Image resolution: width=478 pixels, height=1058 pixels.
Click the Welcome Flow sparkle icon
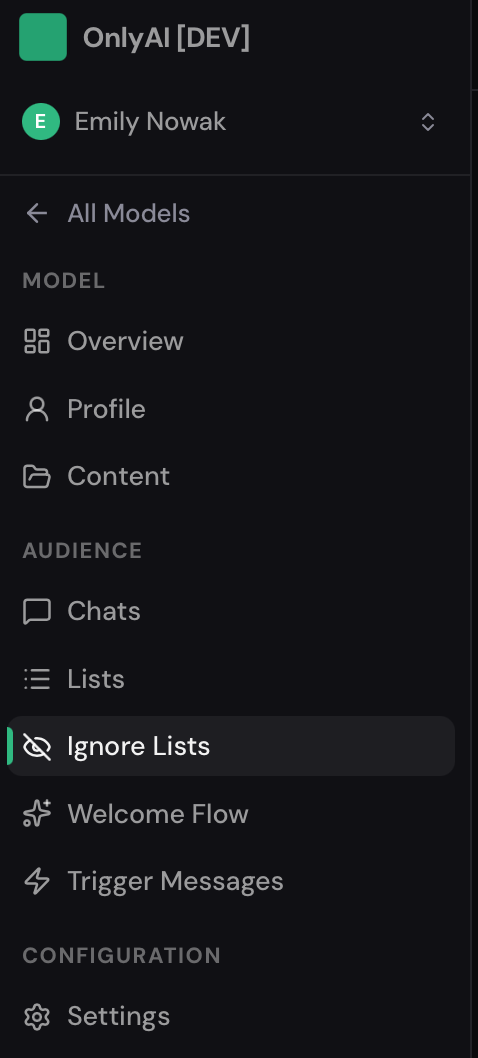[37, 814]
